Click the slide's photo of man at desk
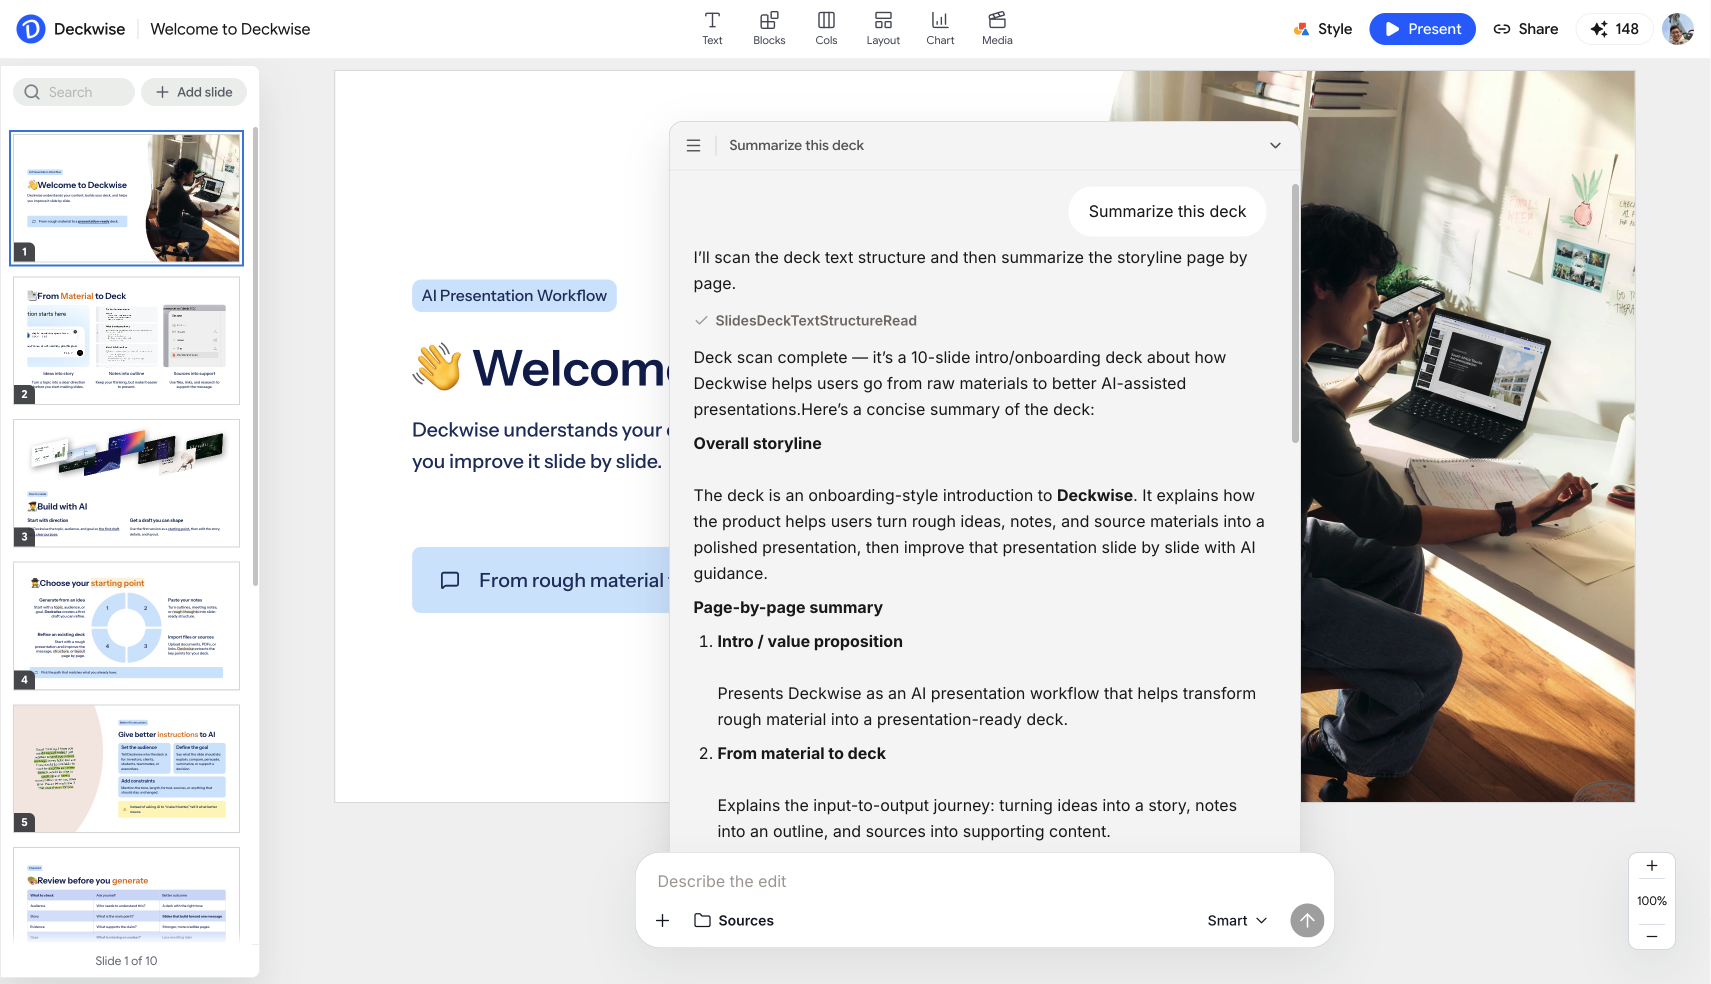 tap(1468, 436)
